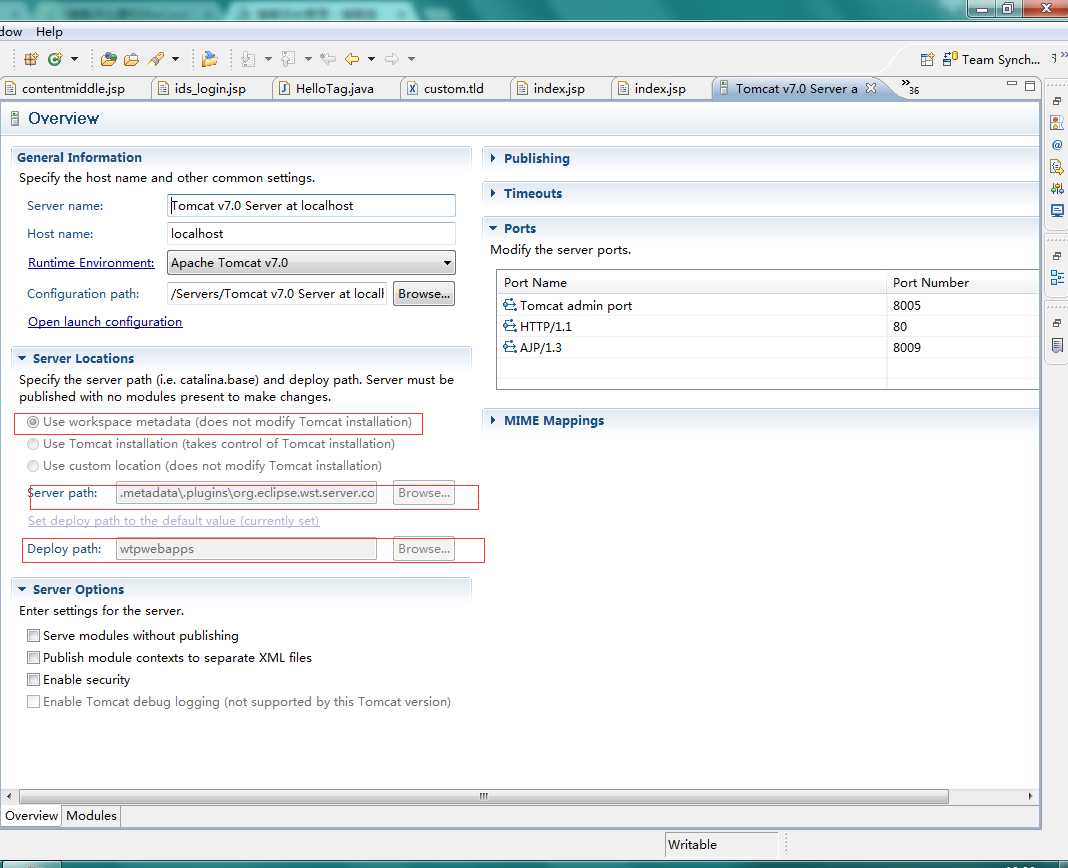Click Open launch configuration link

coord(105,322)
